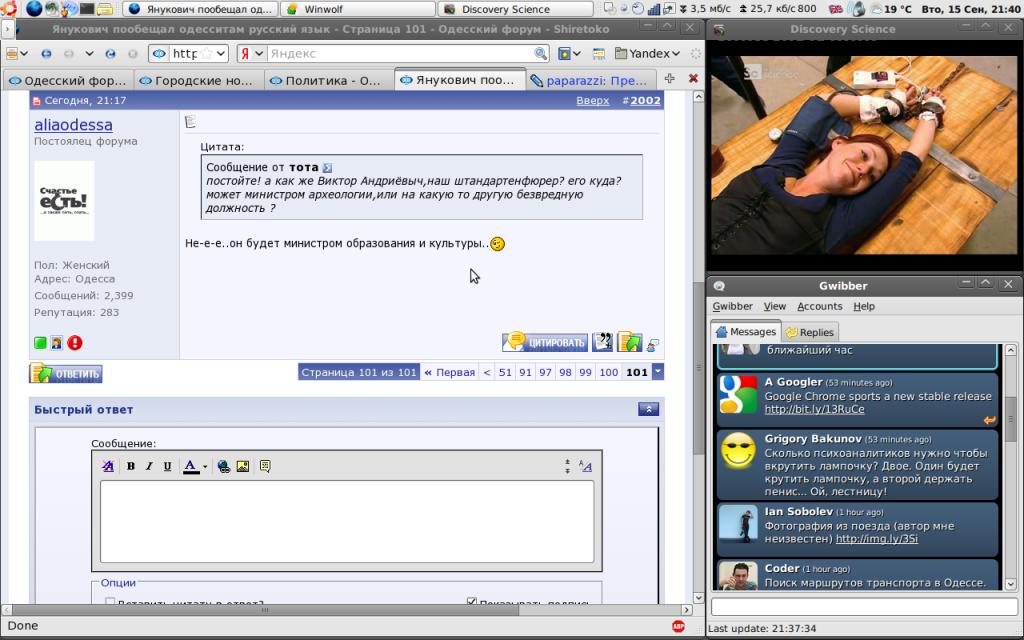Image resolution: width=1024 pixels, height=640 pixels.
Task: Click the green online status icon
Action: 40,343
